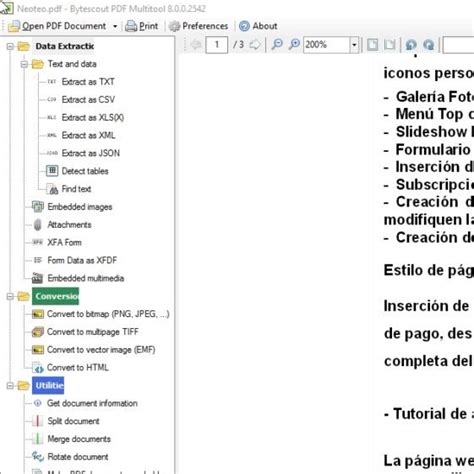Collapse the Text and data node

(24, 64)
